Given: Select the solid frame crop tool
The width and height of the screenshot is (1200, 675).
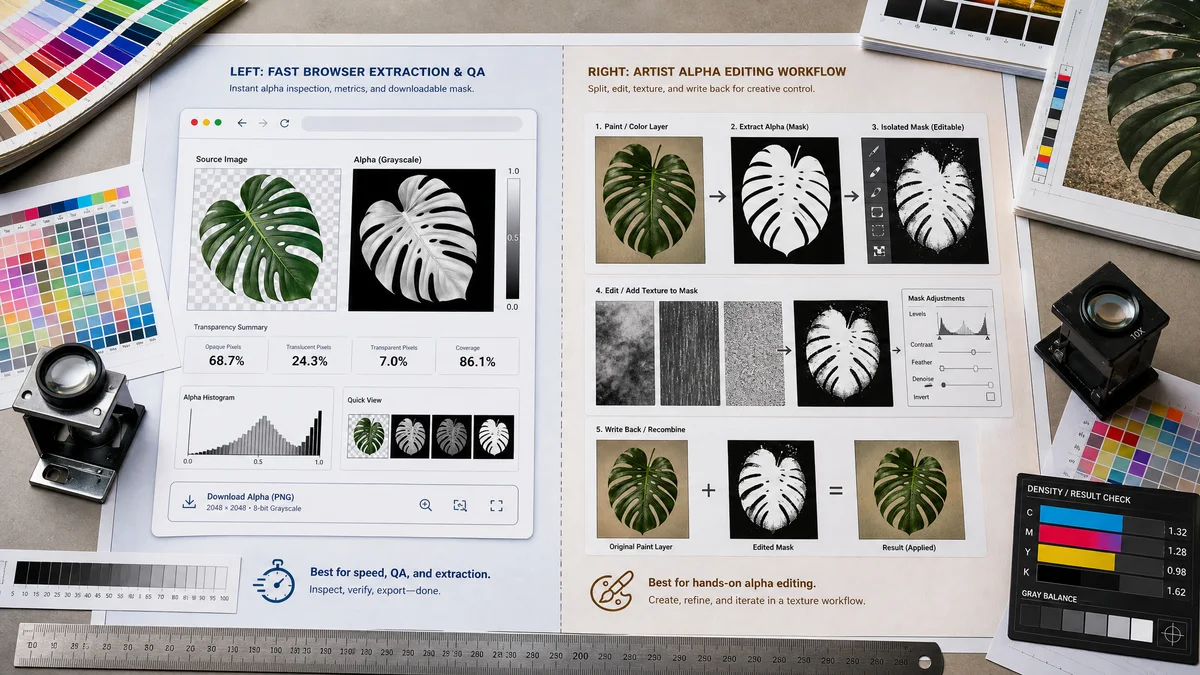Looking at the screenshot, I should pos(876,211).
